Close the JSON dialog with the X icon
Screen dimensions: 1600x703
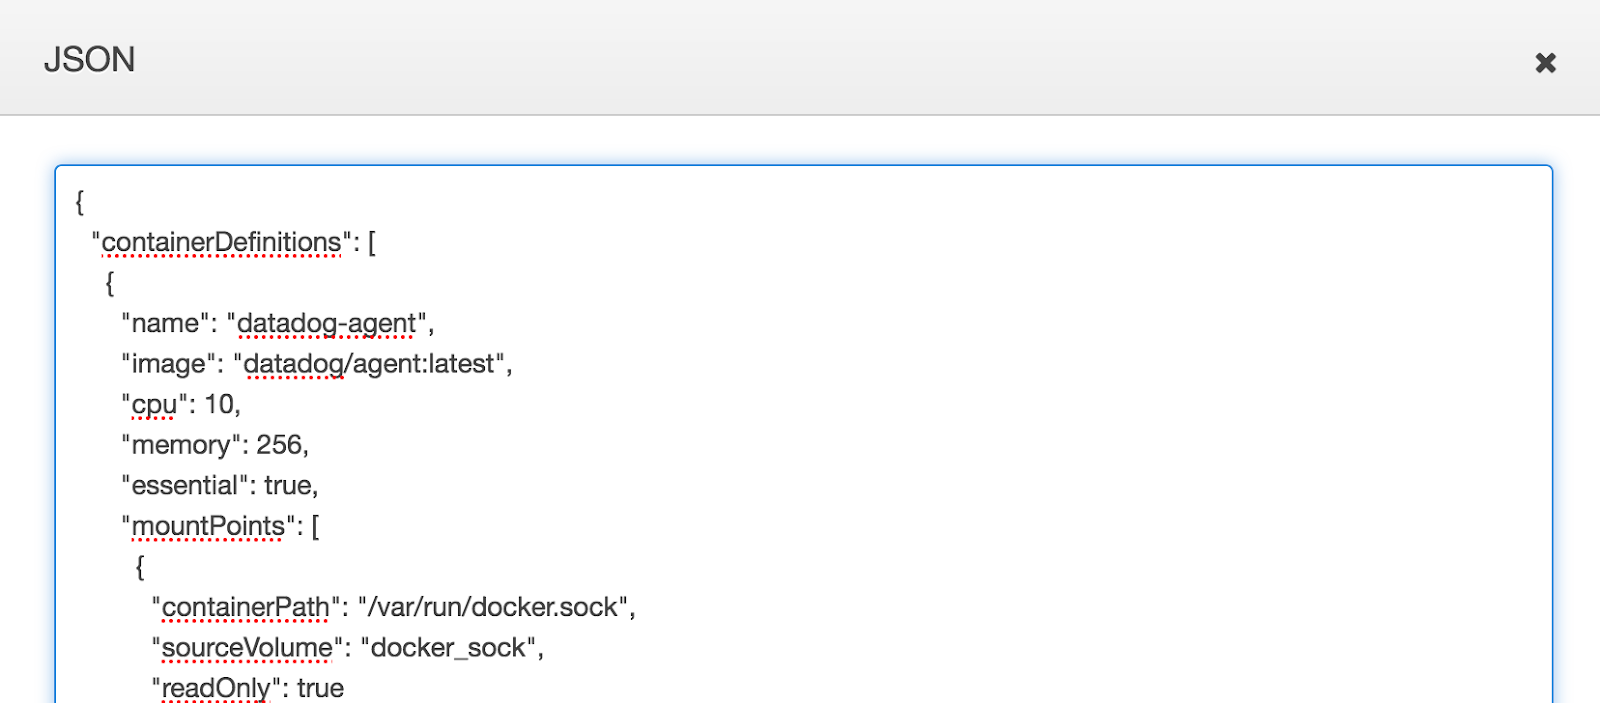[1545, 63]
